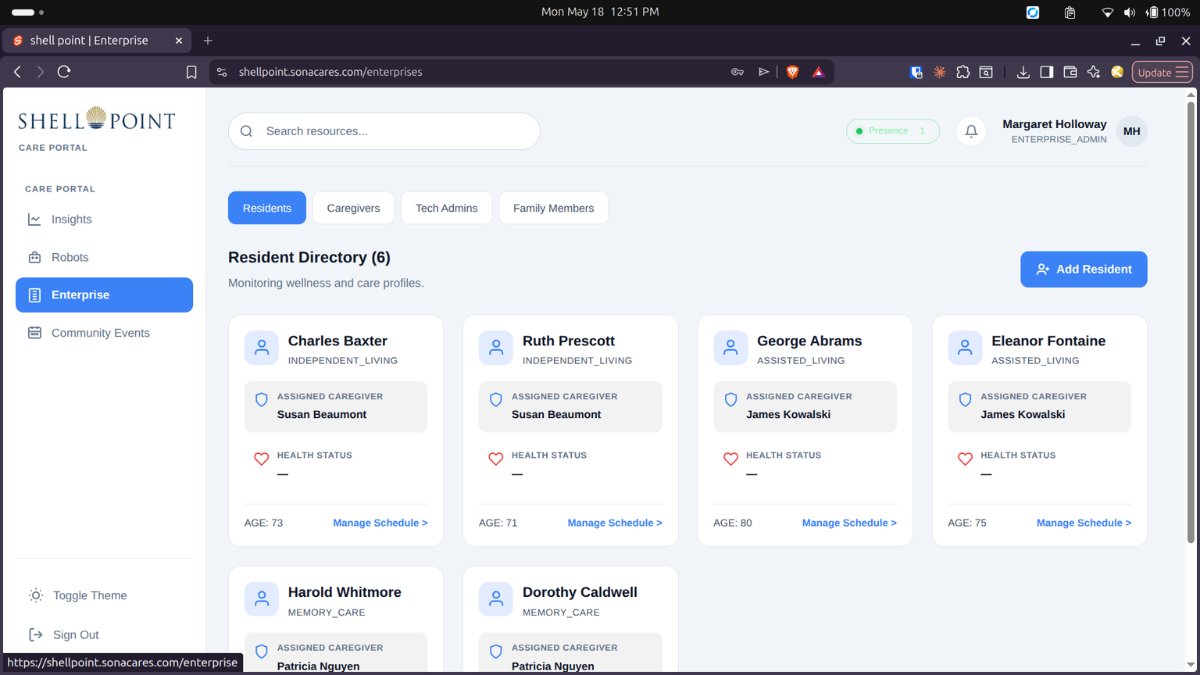
Task: Click the shield caregiver icon on Ruth Prescott's card
Action: coord(496,399)
